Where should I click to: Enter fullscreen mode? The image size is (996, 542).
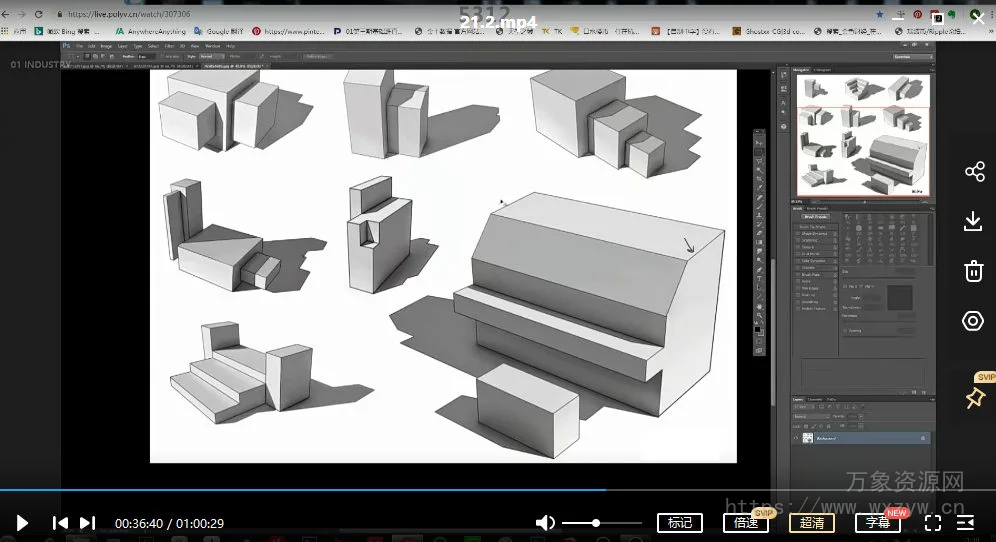click(932, 522)
